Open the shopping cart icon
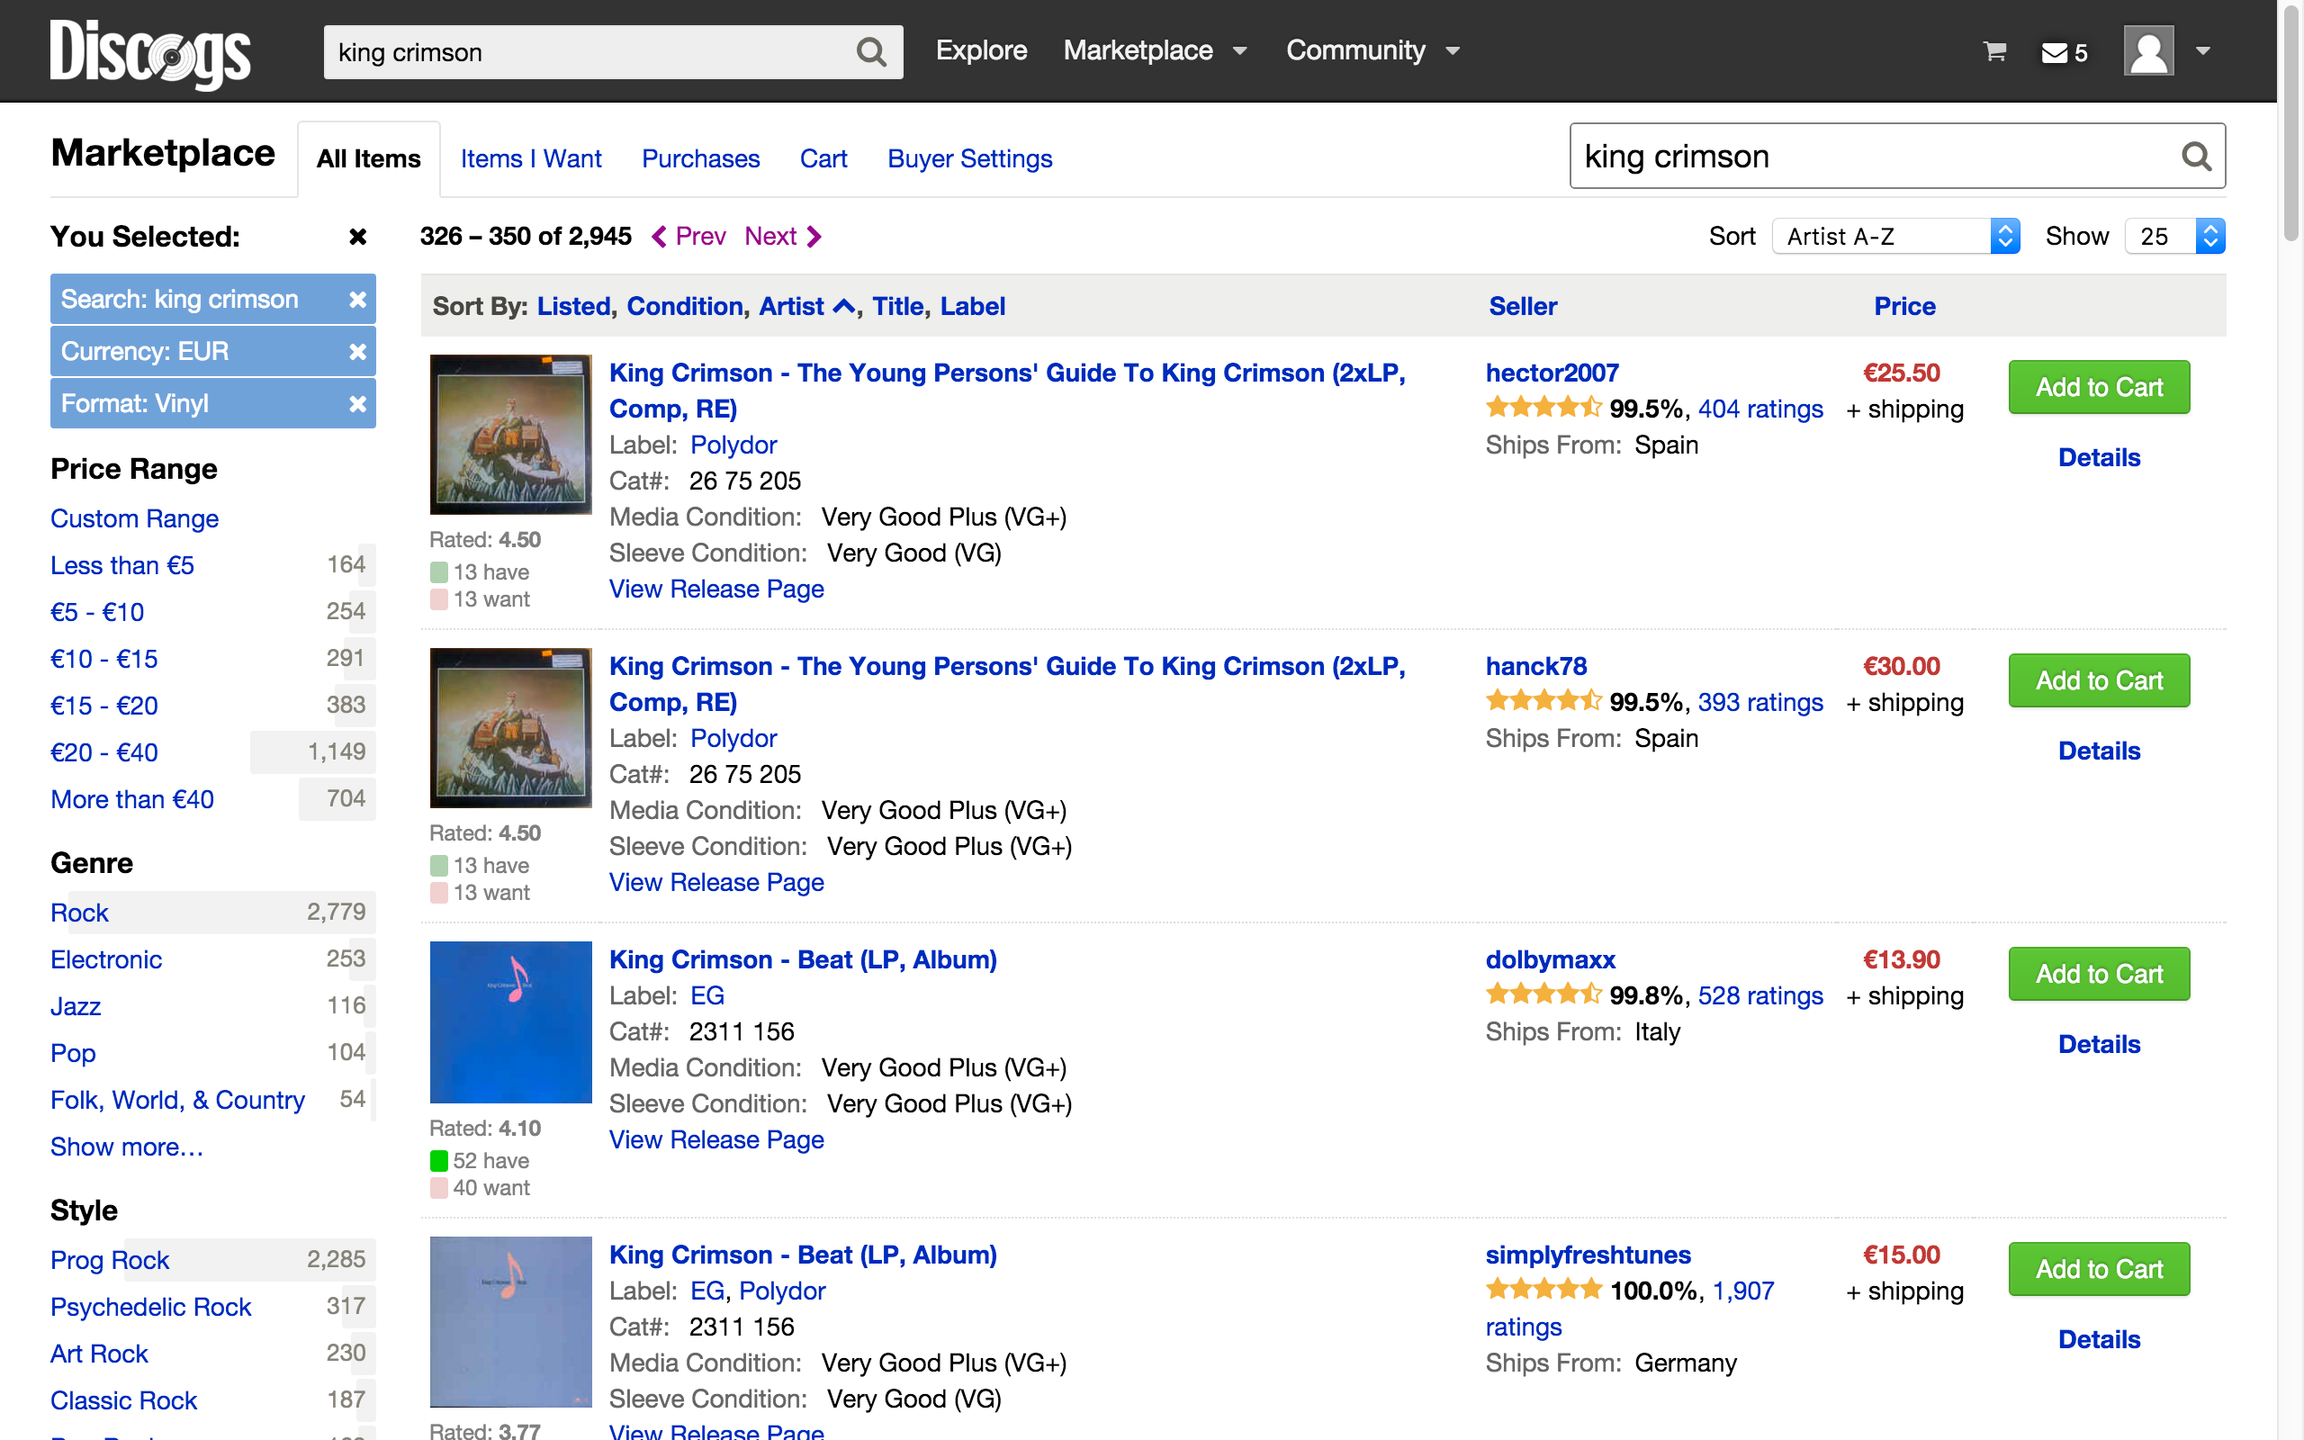 click(x=1995, y=52)
